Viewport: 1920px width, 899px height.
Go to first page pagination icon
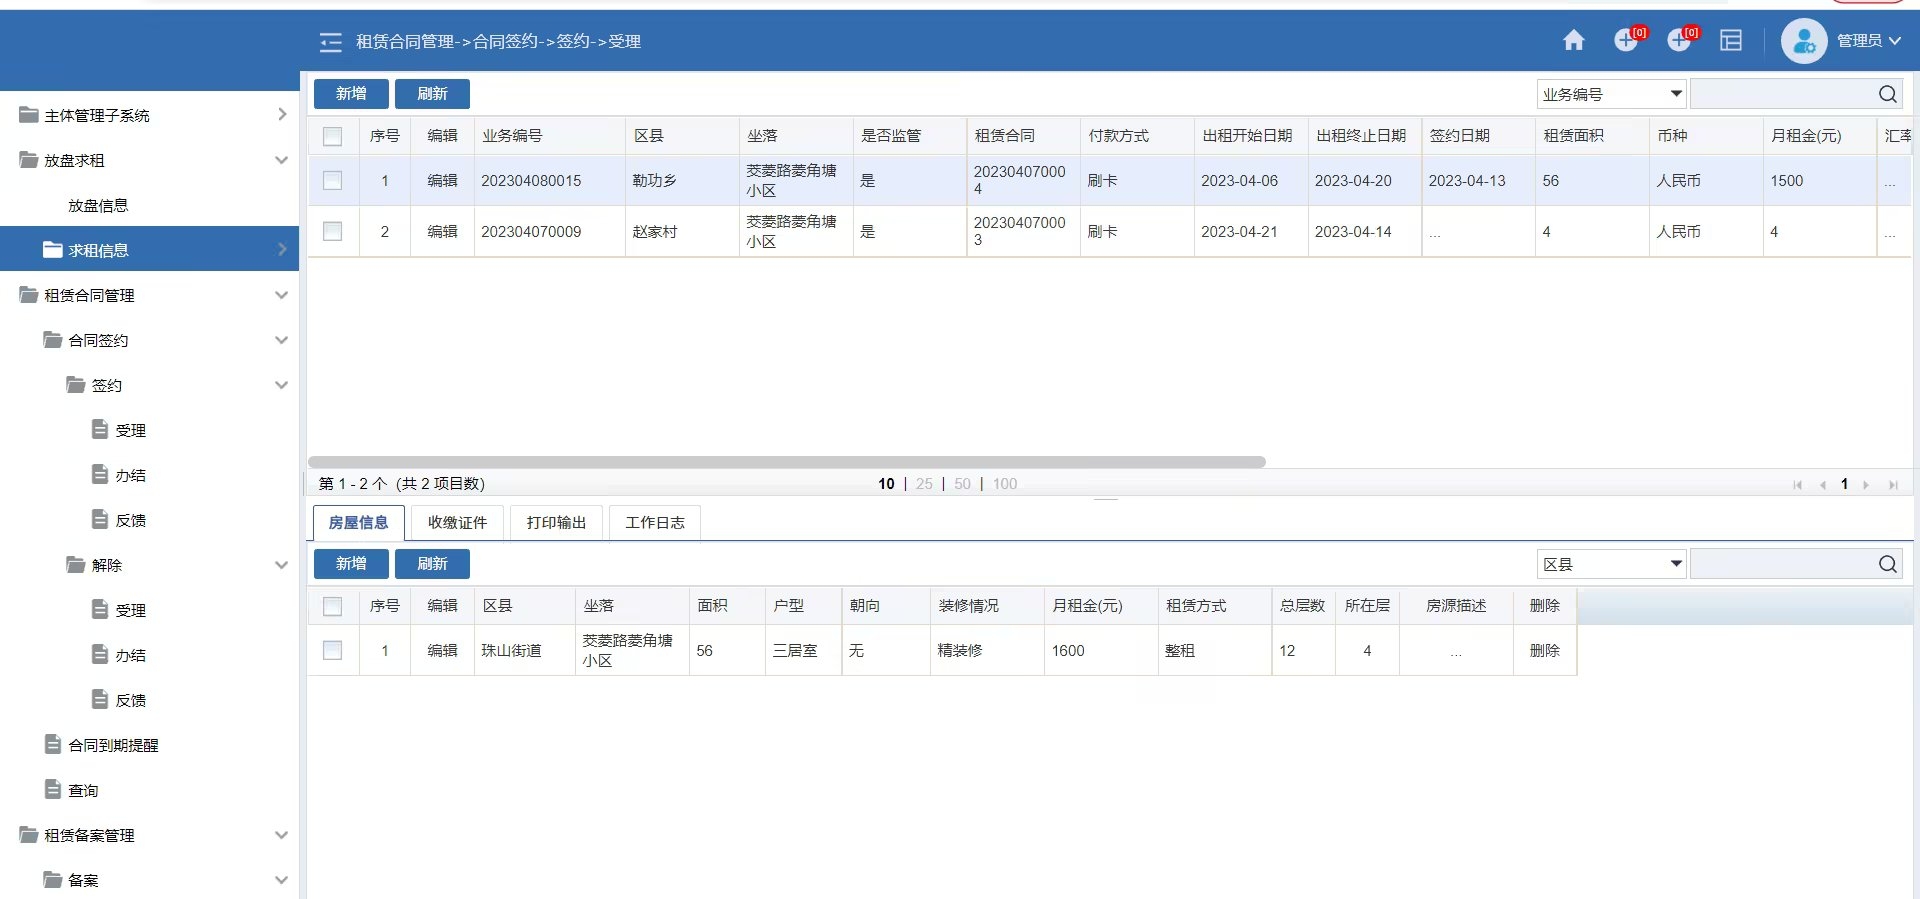[1798, 485]
